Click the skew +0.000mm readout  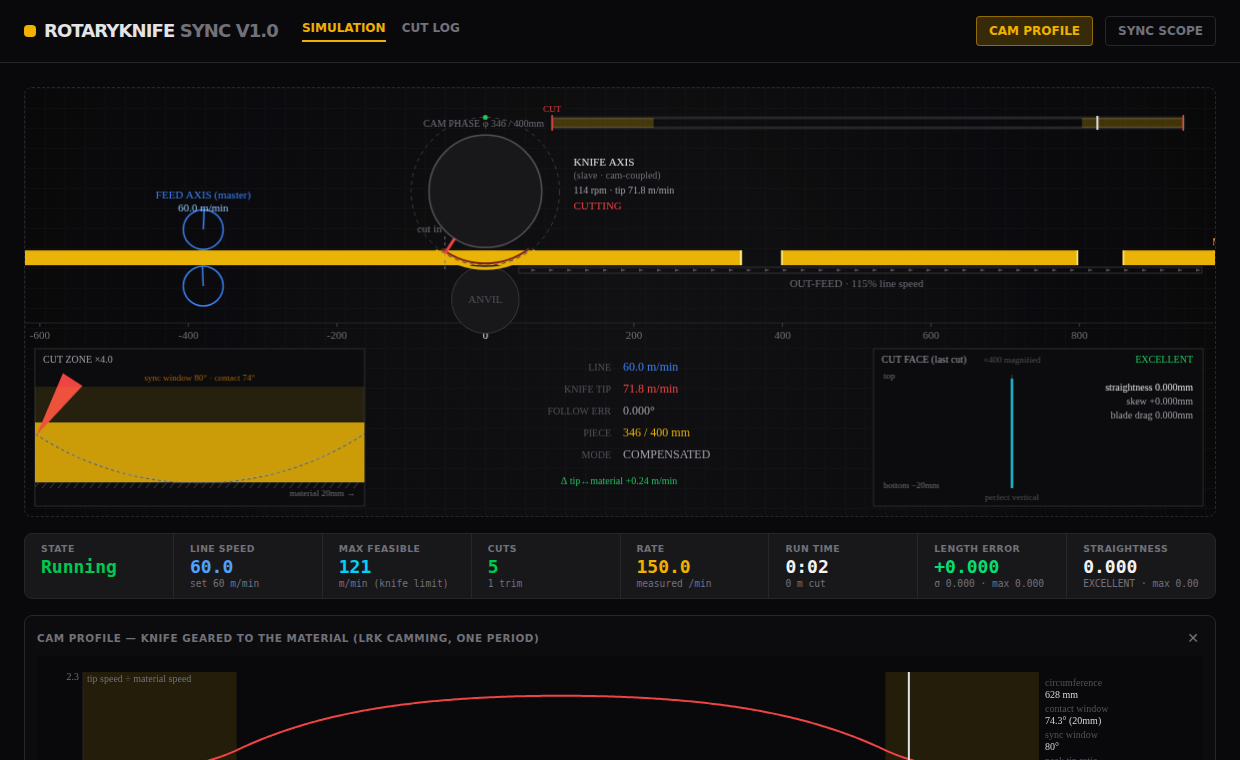pos(1159,401)
